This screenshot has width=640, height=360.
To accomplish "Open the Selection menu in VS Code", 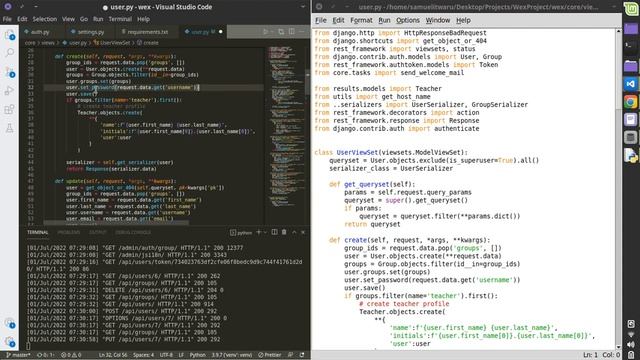I will point(44,19).
